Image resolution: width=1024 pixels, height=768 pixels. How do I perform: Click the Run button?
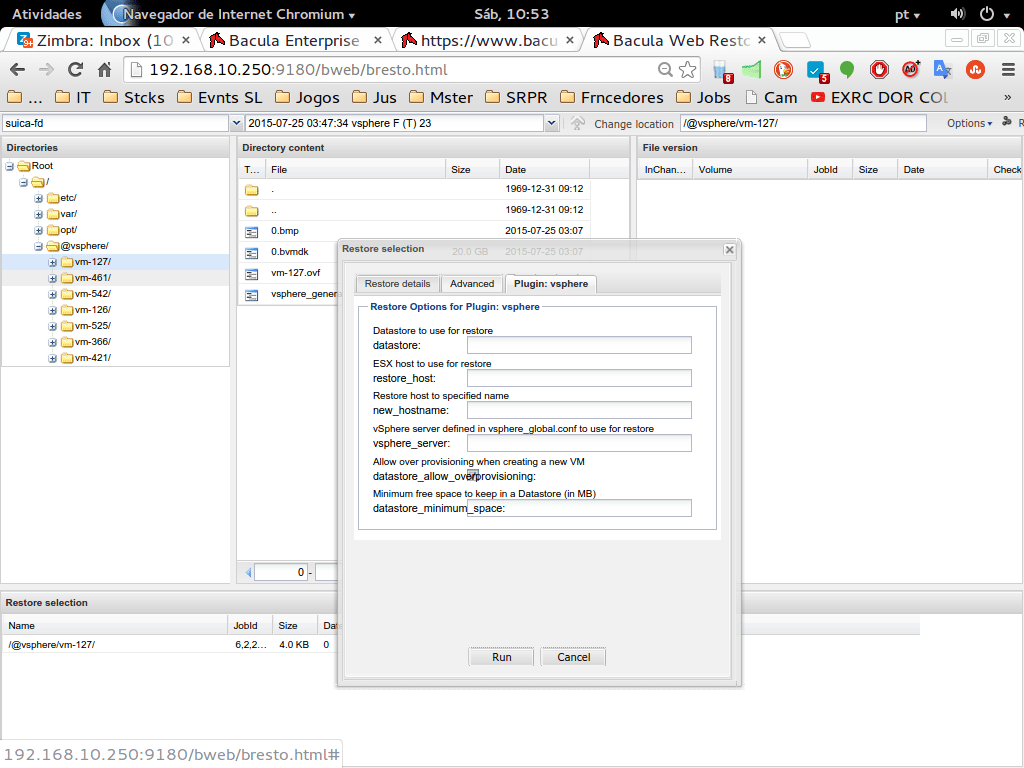[502, 657]
